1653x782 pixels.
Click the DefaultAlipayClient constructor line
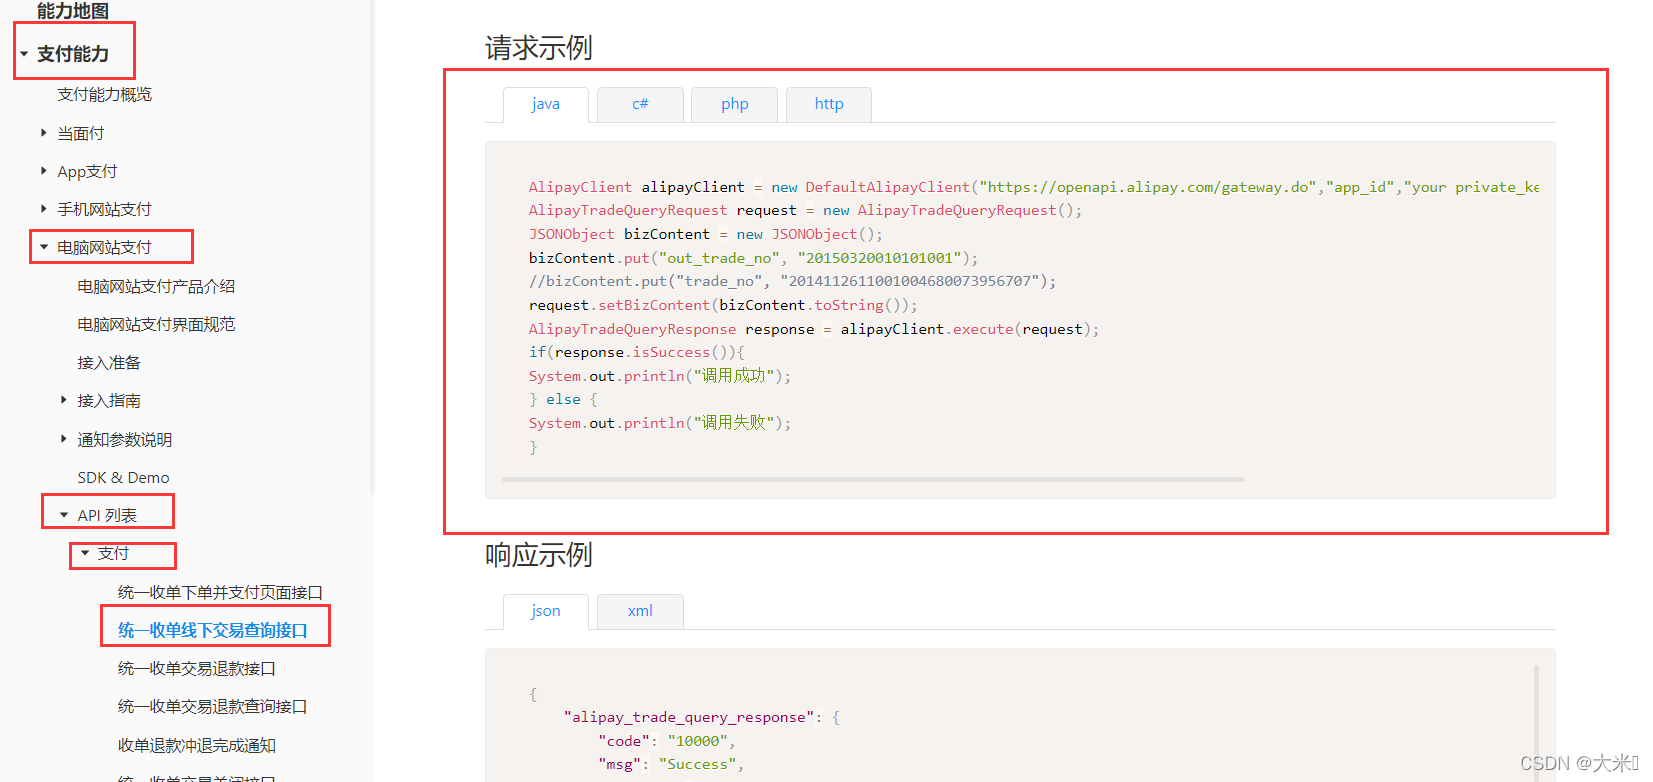[1034, 187]
